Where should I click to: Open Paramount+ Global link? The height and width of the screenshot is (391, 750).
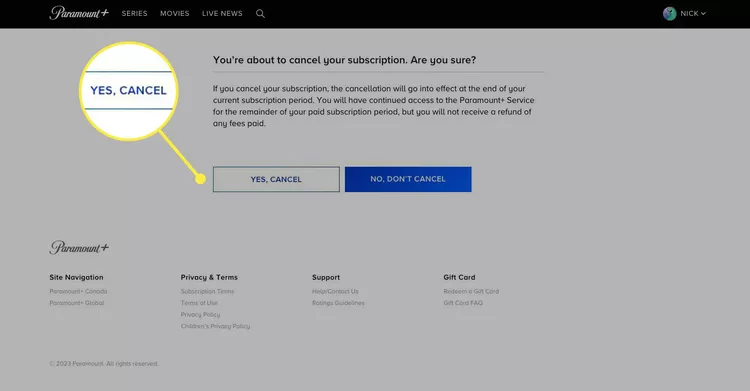pos(77,303)
